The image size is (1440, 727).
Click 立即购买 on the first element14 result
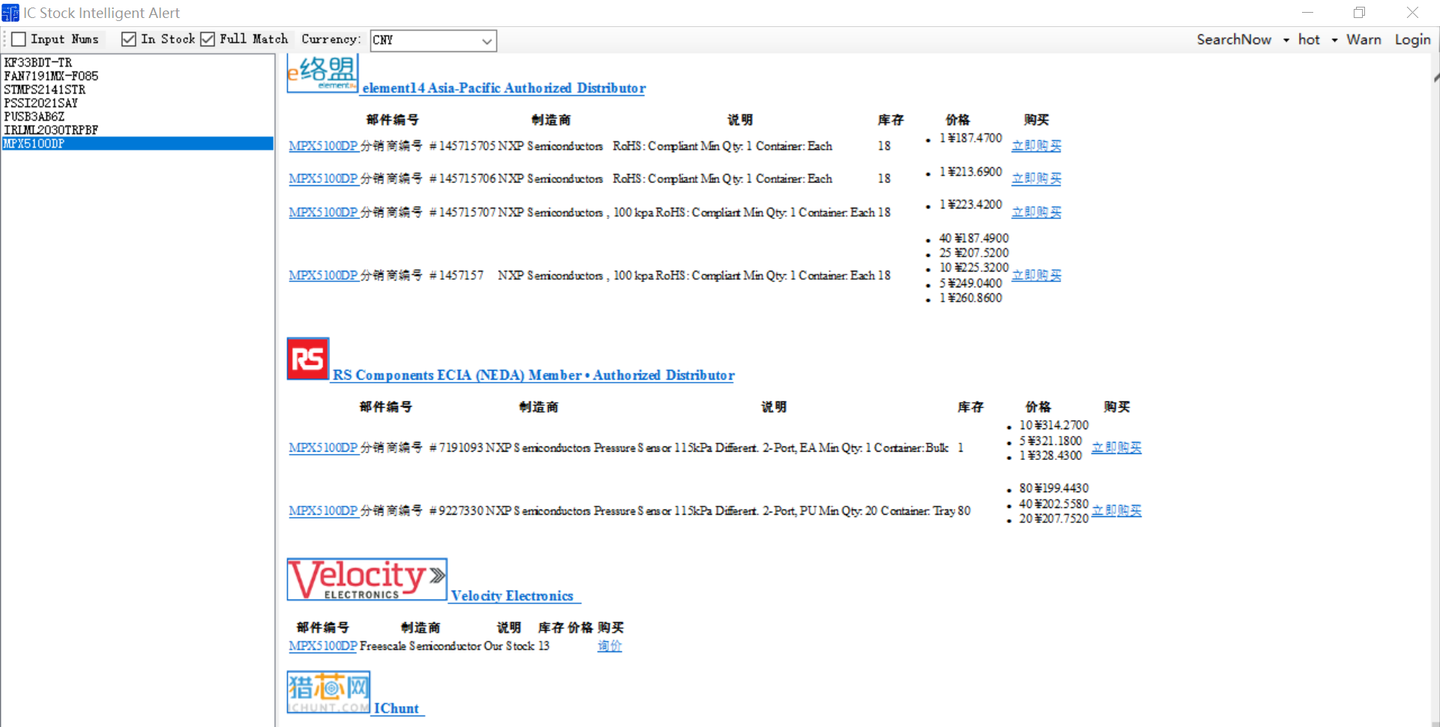(1035, 145)
